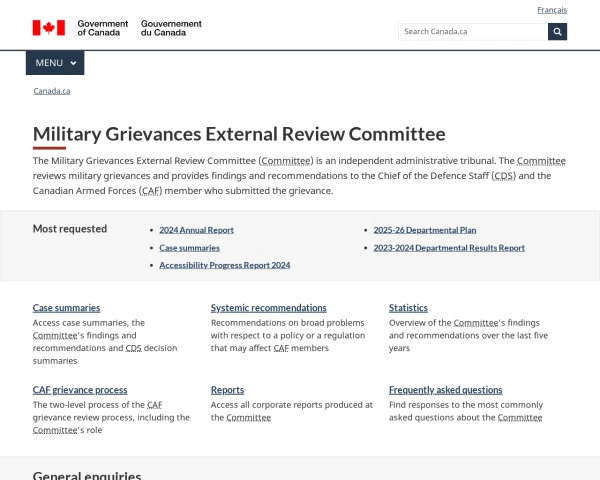Screen dimensions: 600x480
Task: Click the Military Grievances External Review Committee heading
Action: tap(239, 134)
